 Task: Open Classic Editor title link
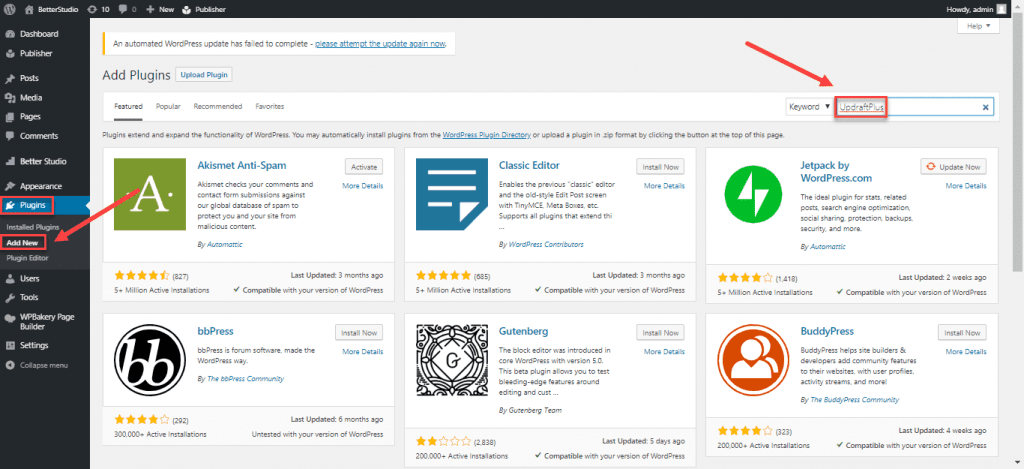(529, 165)
